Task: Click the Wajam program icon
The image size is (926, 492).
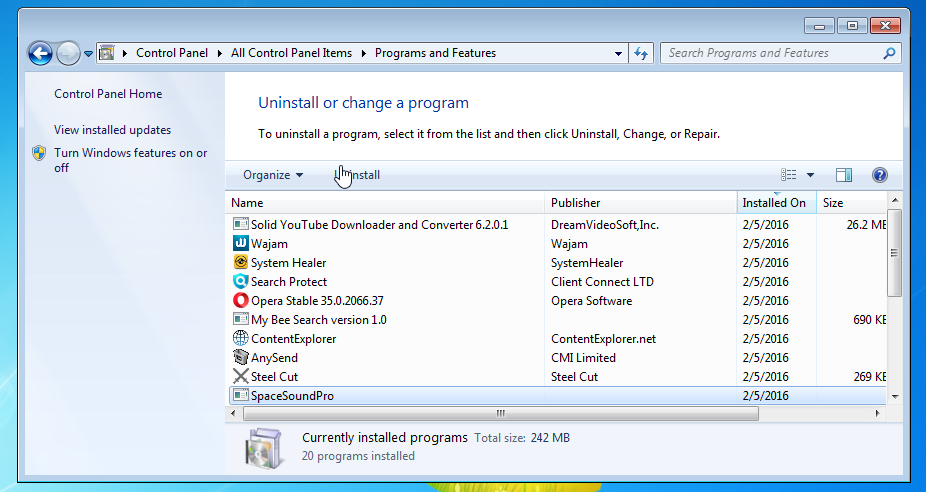Action: pos(240,243)
